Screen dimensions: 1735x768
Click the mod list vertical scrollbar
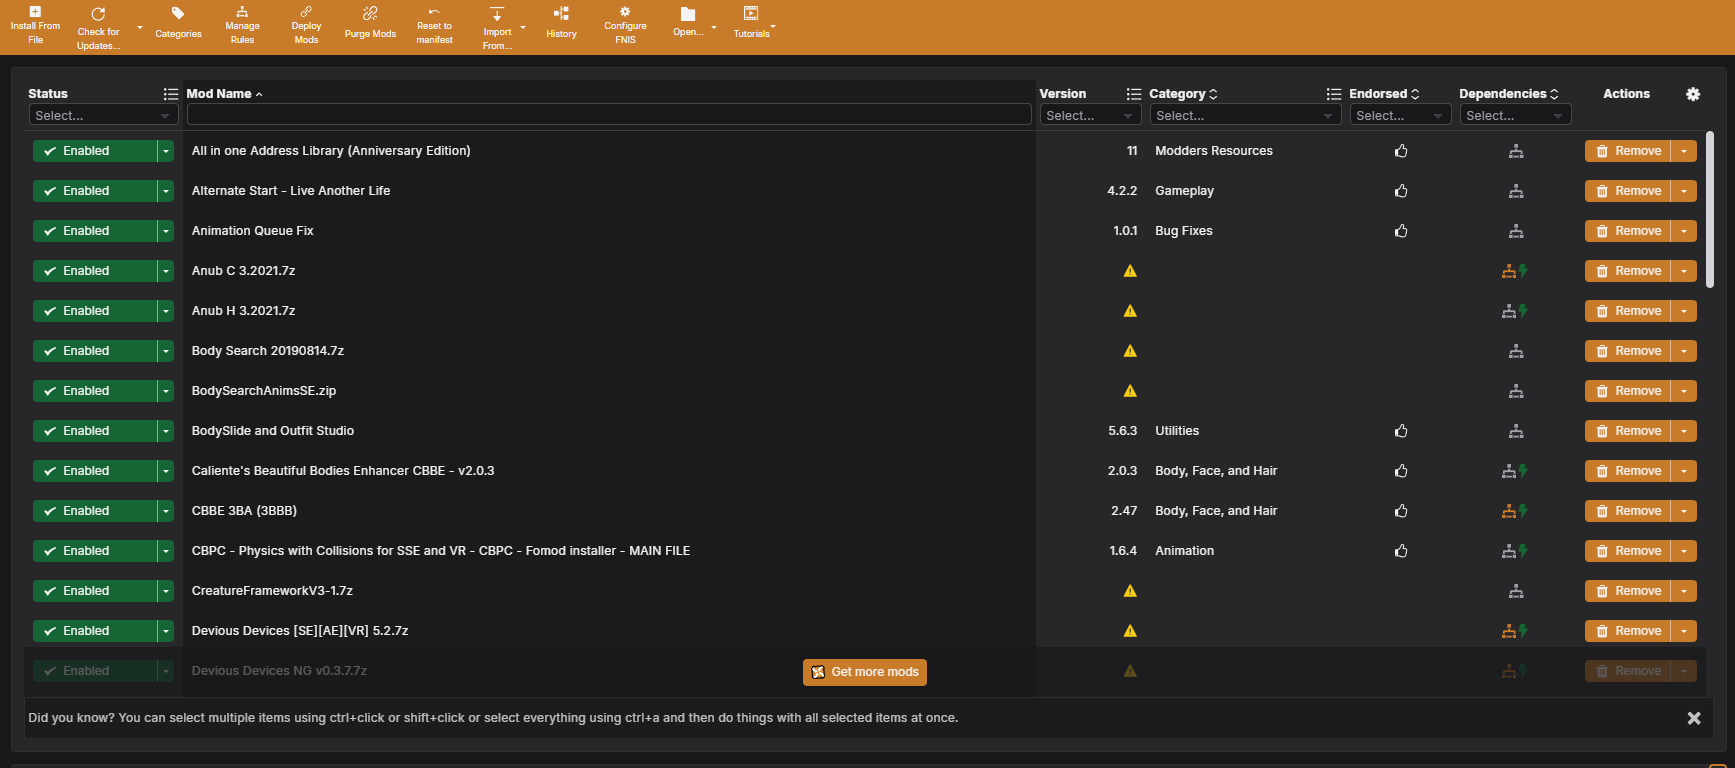(1710, 210)
